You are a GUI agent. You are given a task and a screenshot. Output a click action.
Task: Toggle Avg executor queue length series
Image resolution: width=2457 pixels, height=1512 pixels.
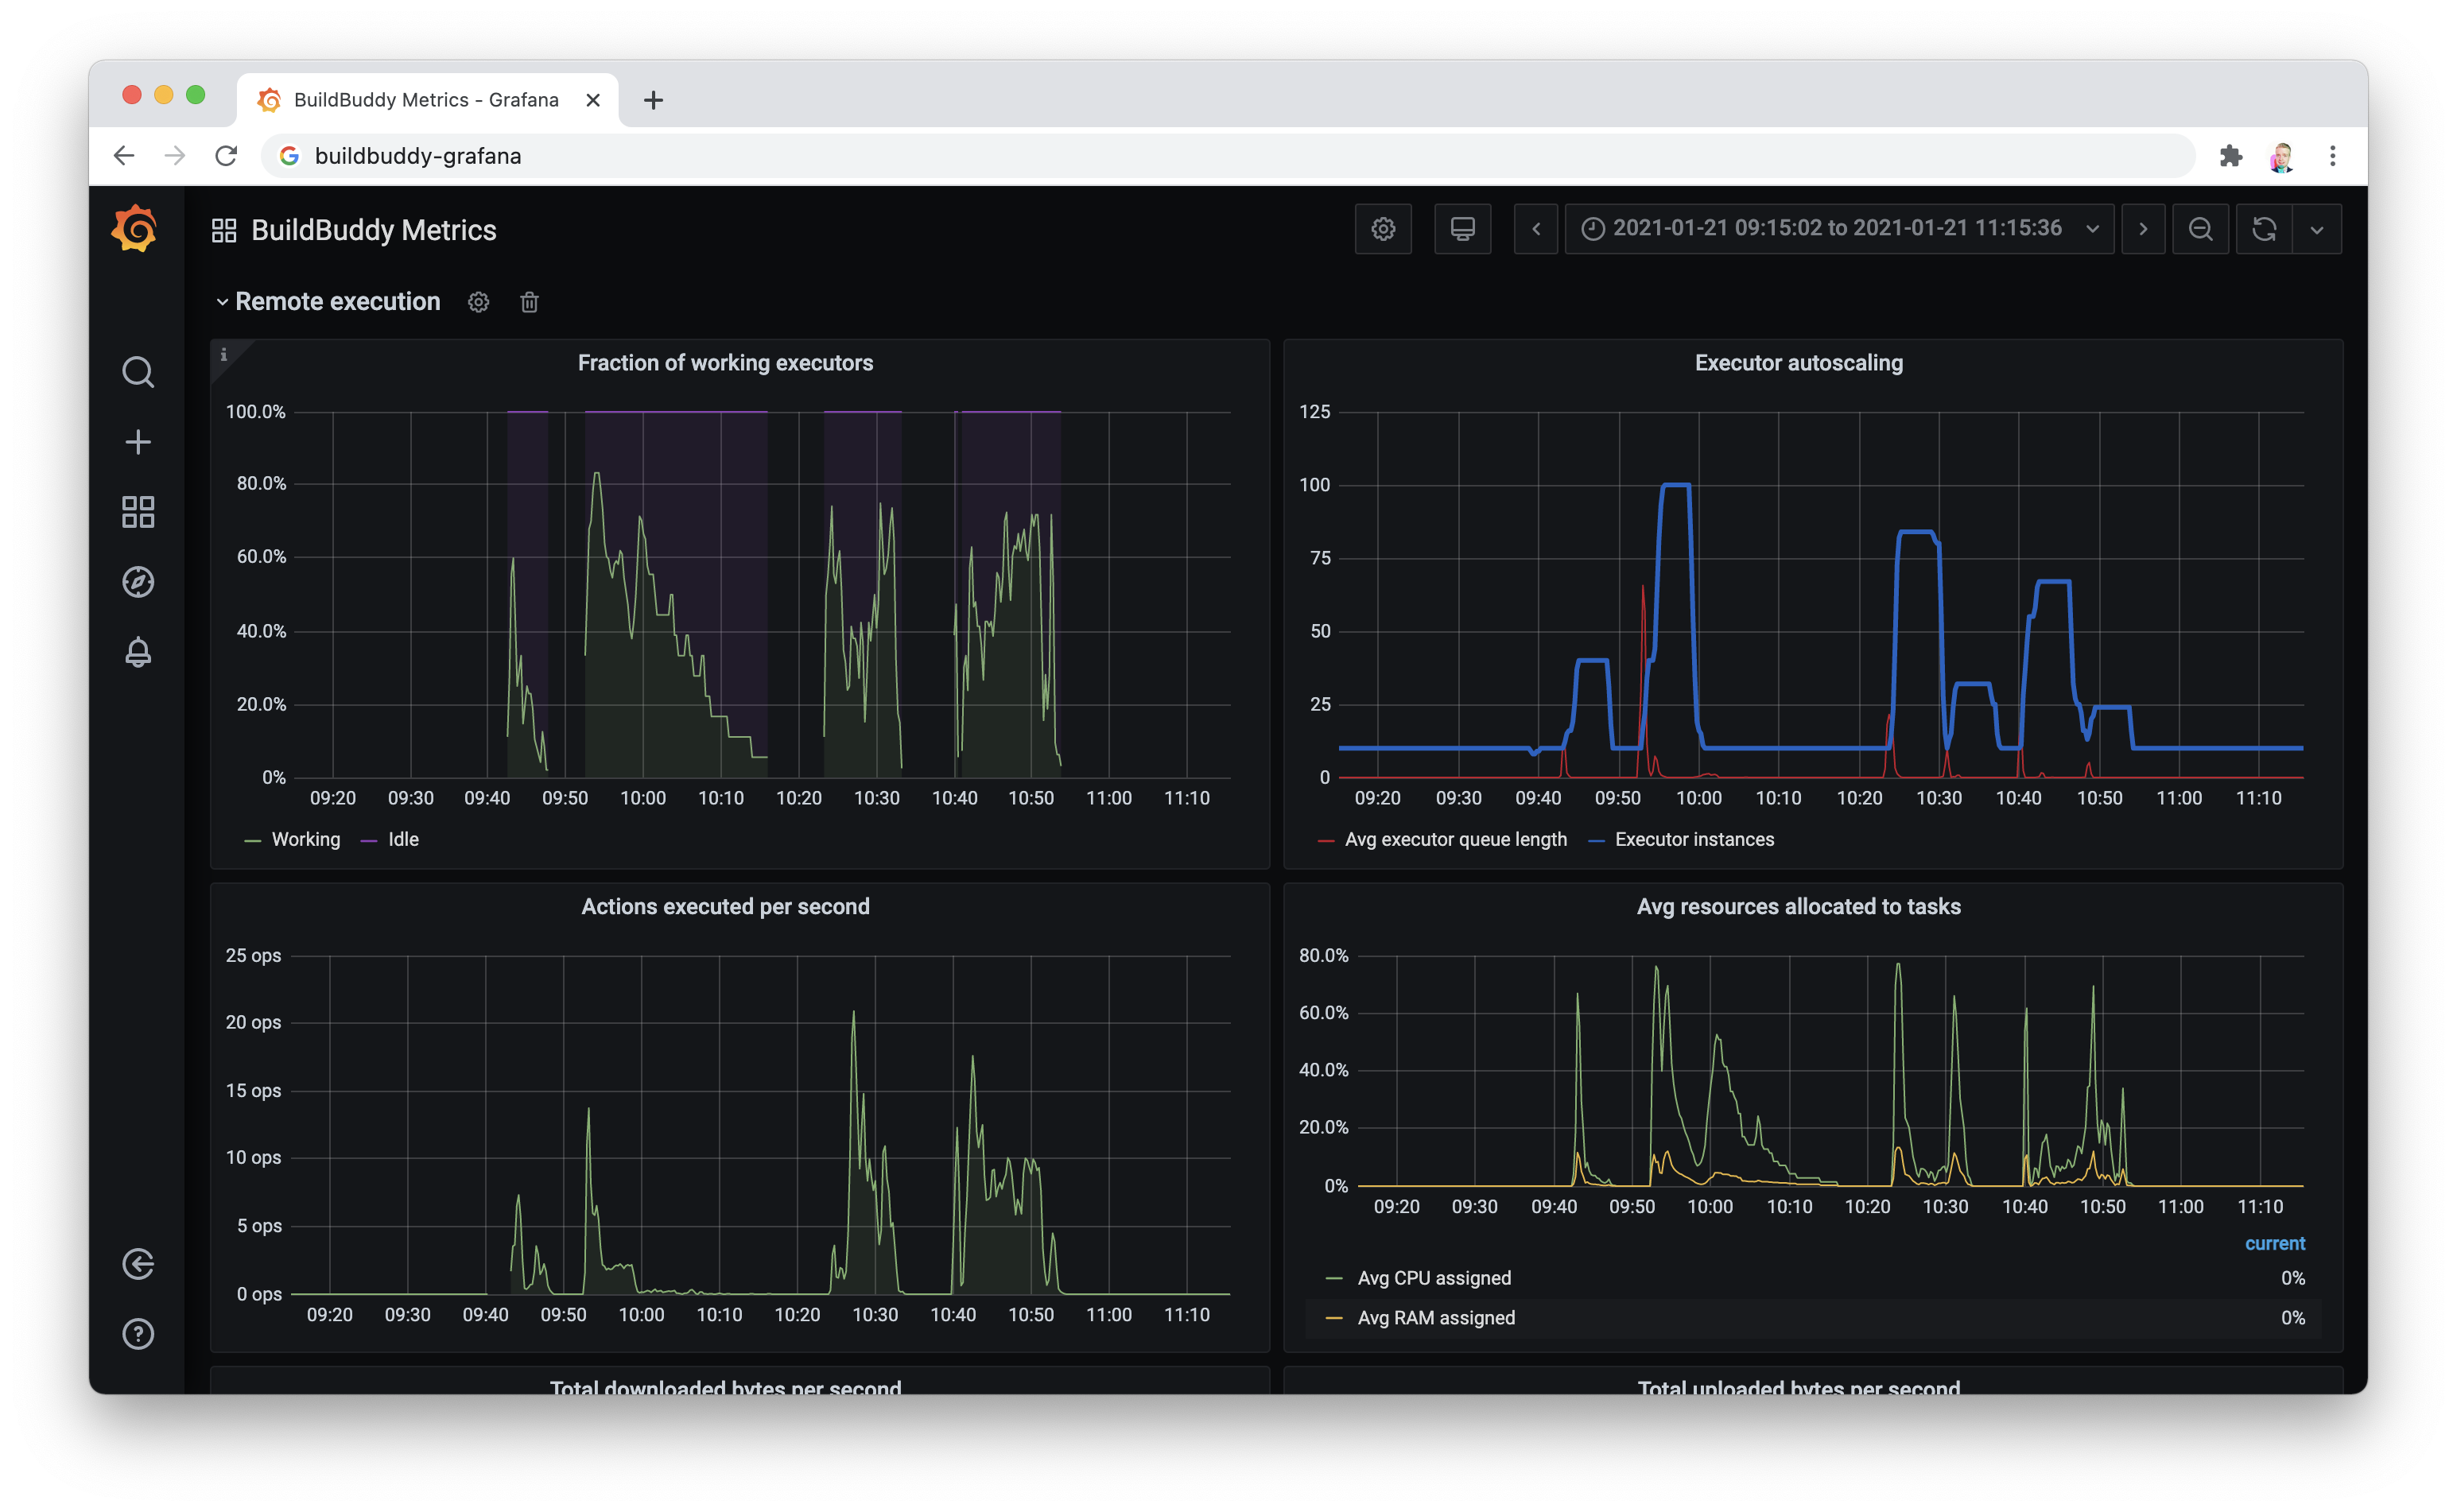click(1456, 840)
